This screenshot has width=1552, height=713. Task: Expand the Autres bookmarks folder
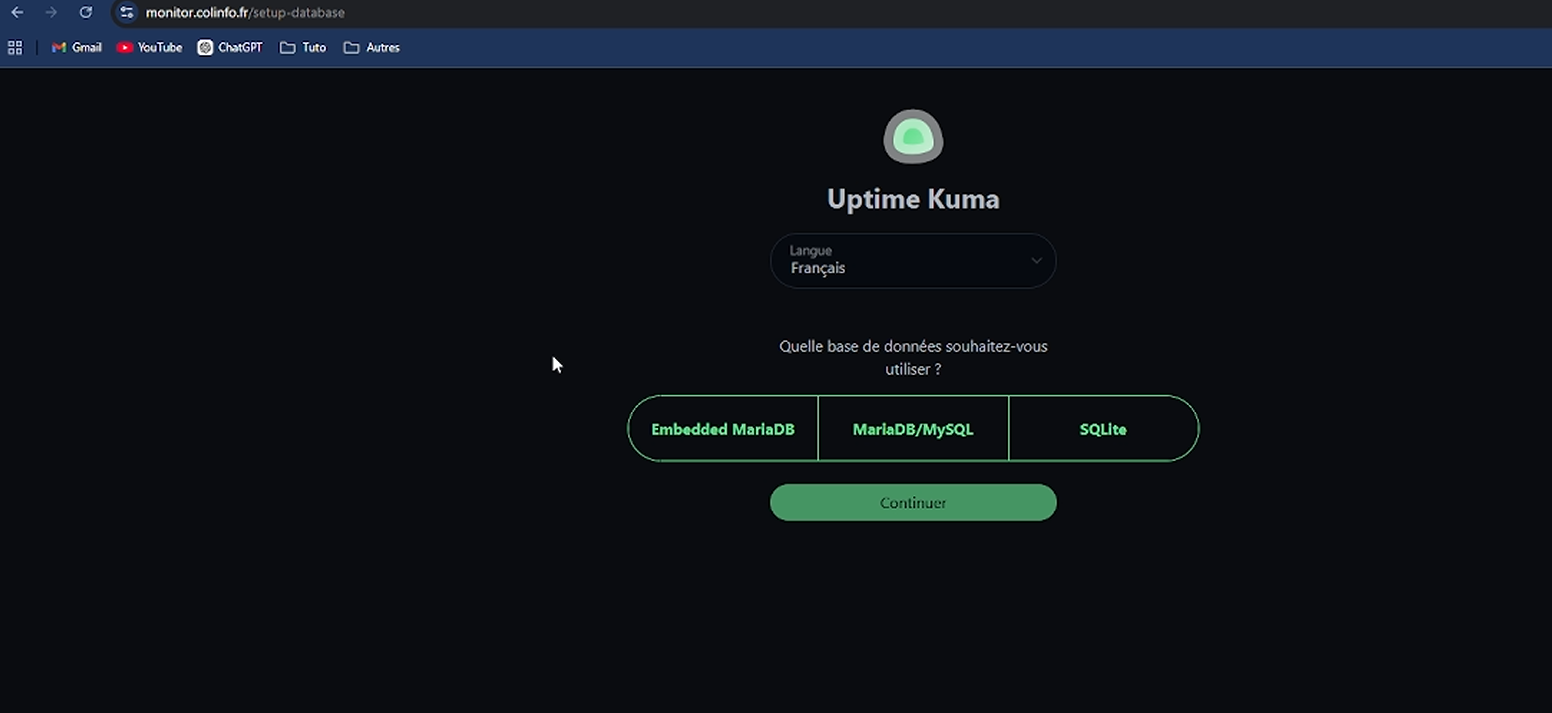point(372,48)
